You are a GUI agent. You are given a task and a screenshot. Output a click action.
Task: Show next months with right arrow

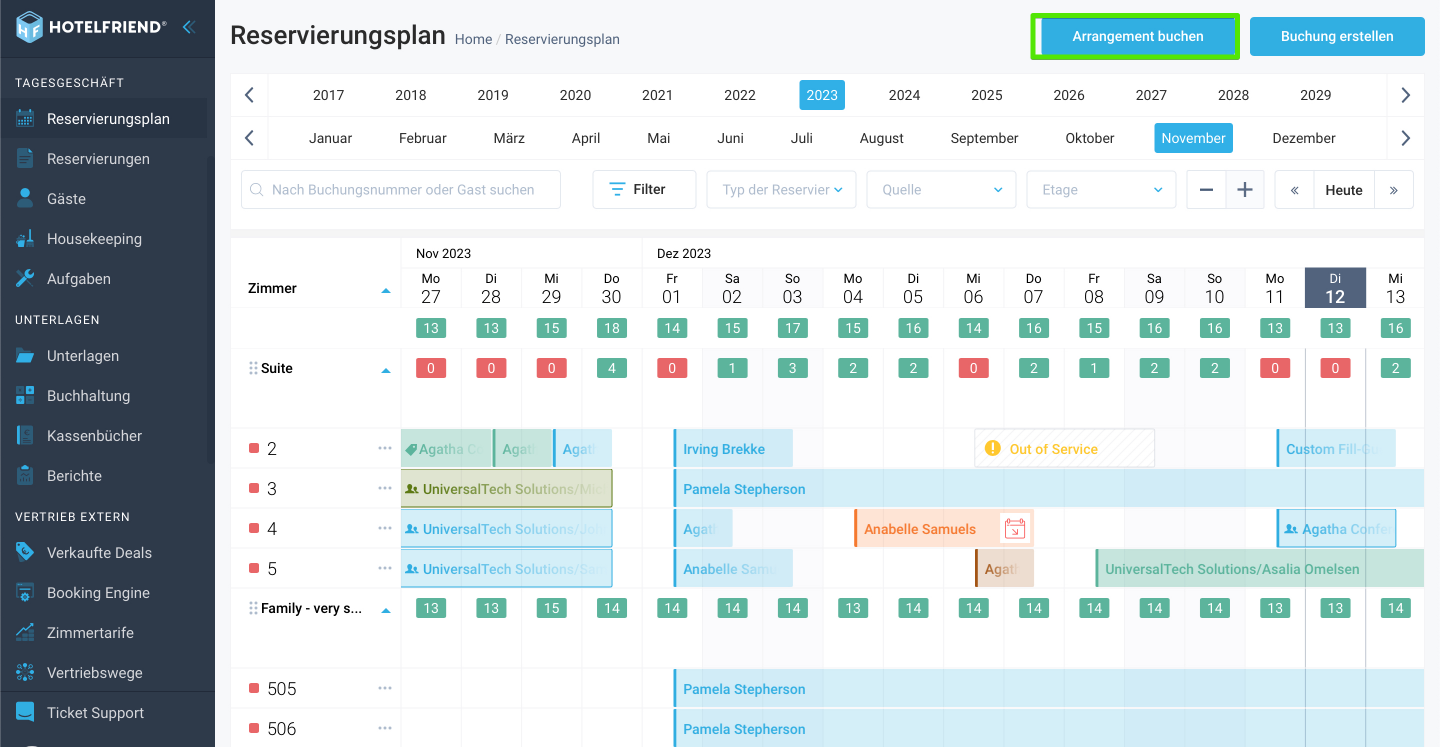click(x=1405, y=138)
